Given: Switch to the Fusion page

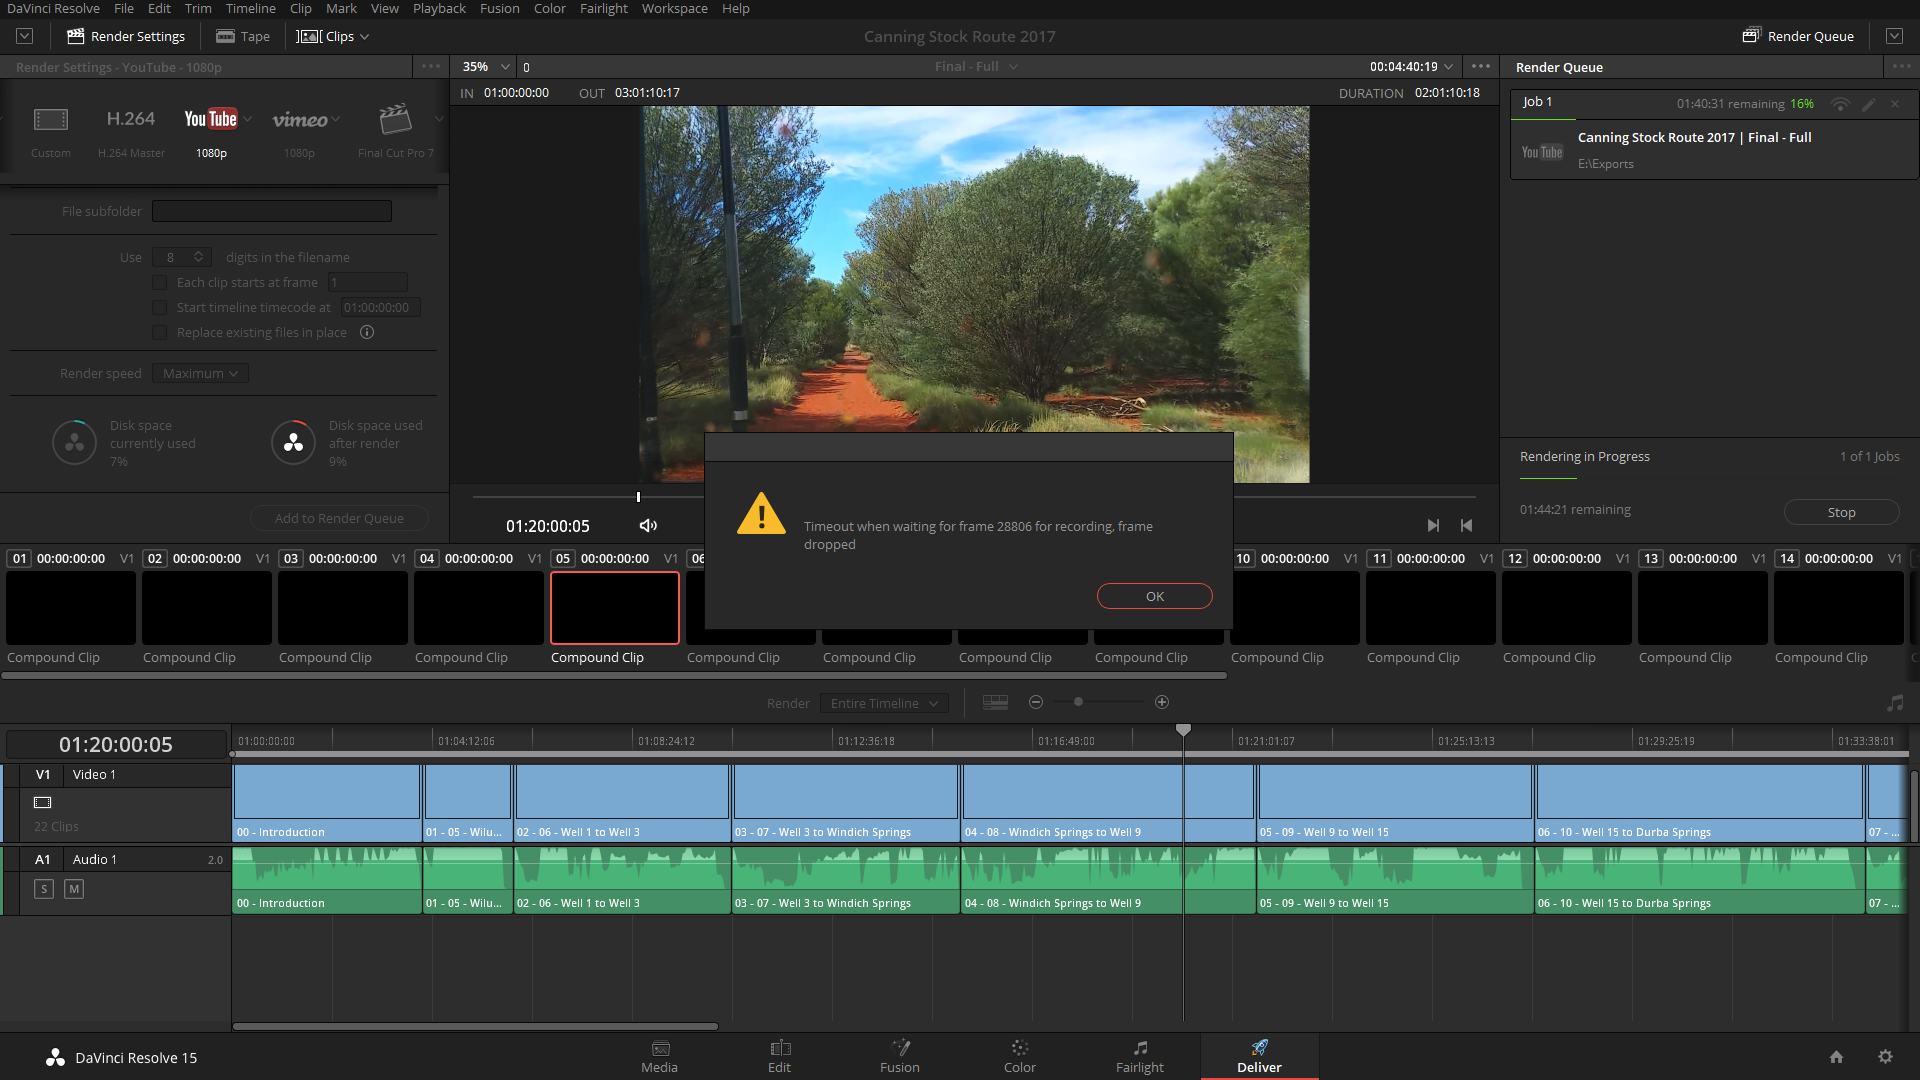Looking at the screenshot, I should [899, 1056].
